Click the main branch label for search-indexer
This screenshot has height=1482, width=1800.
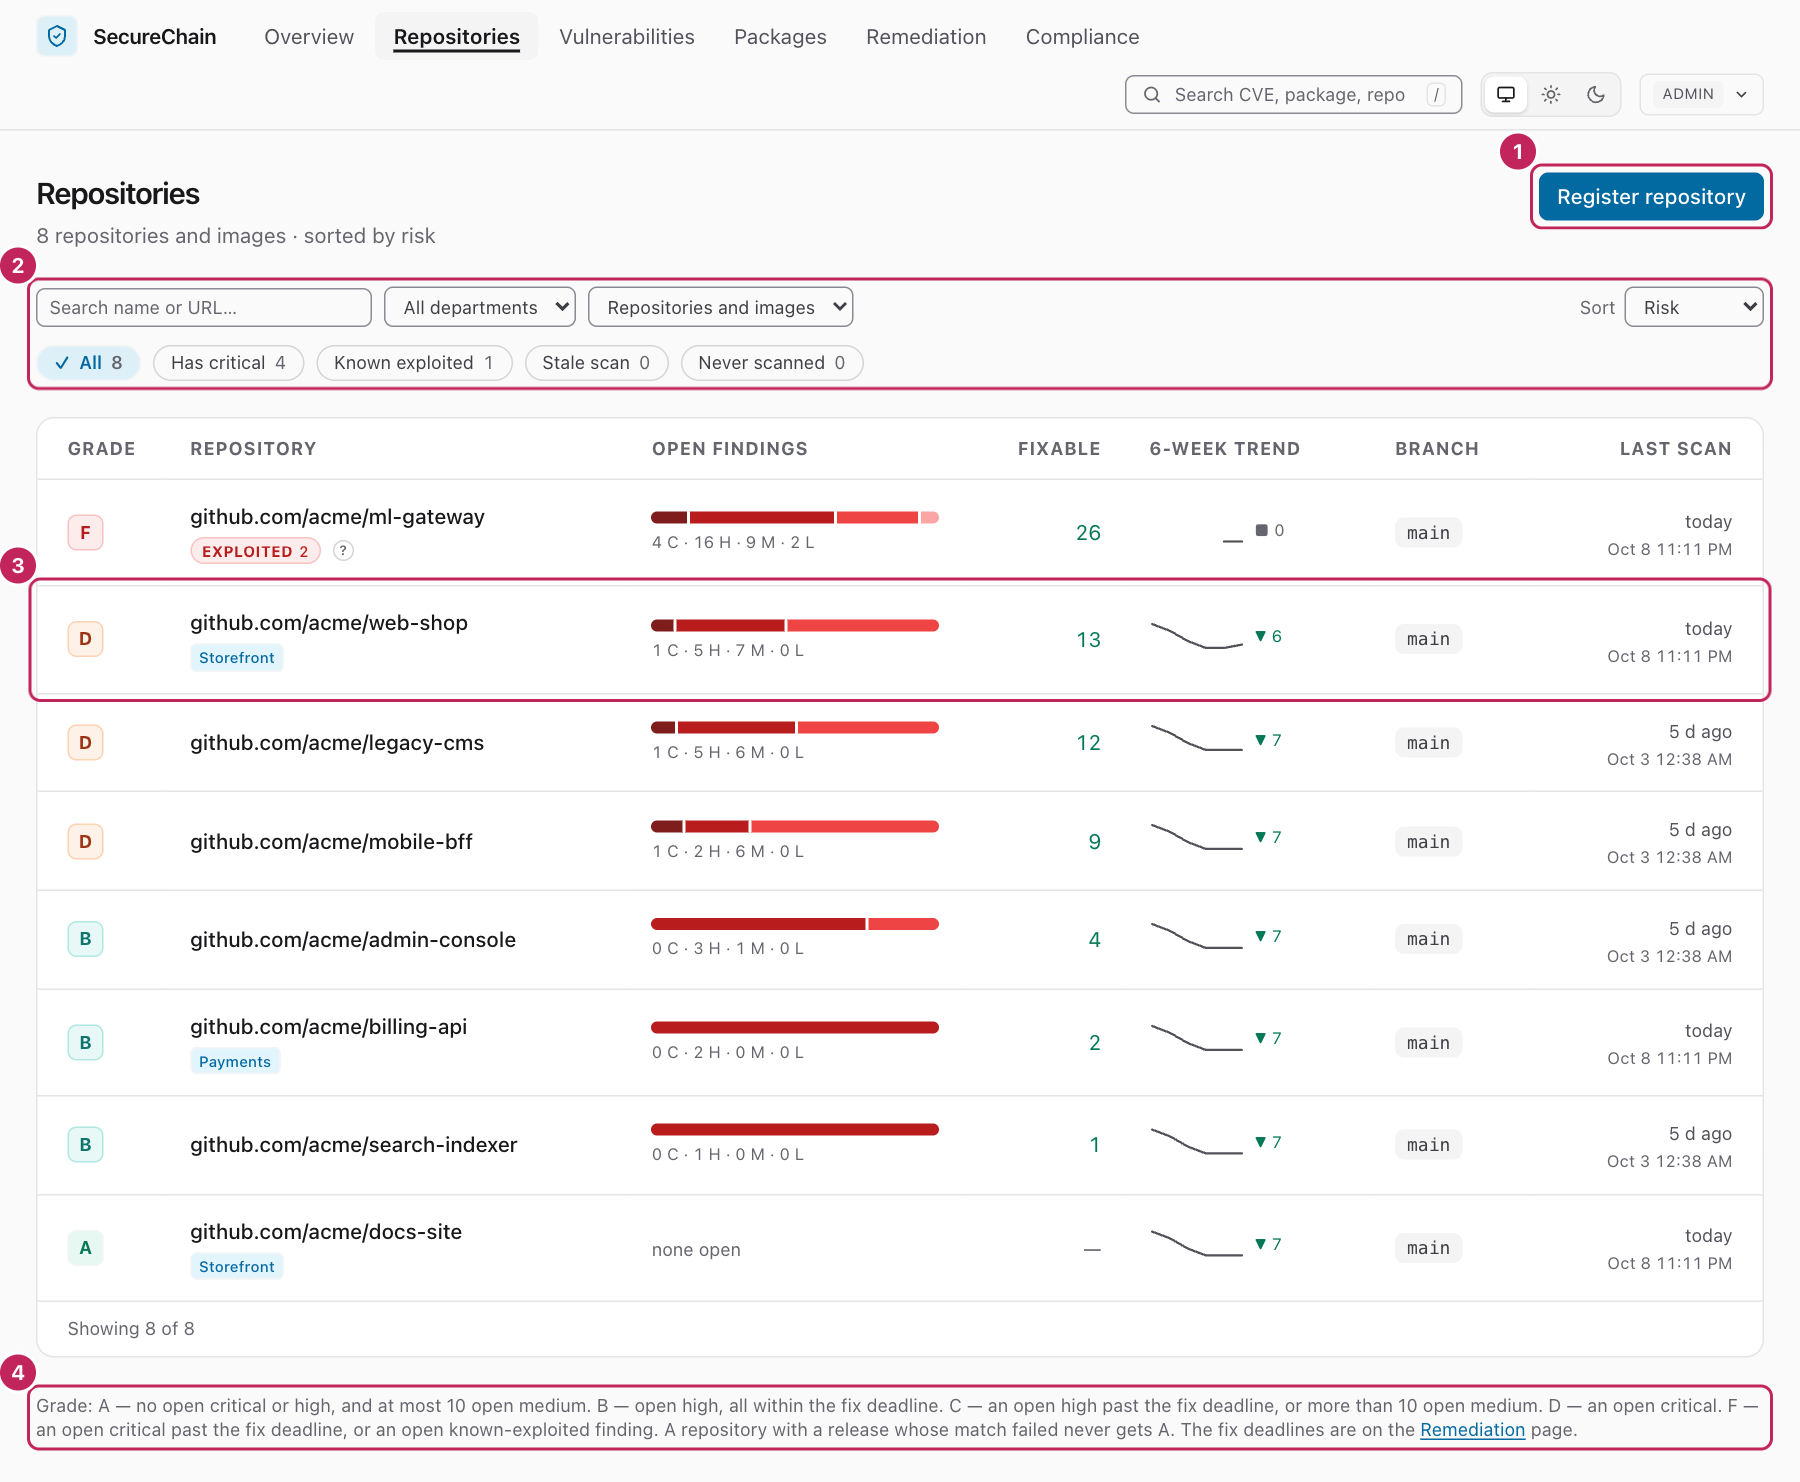click(1428, 1145)
